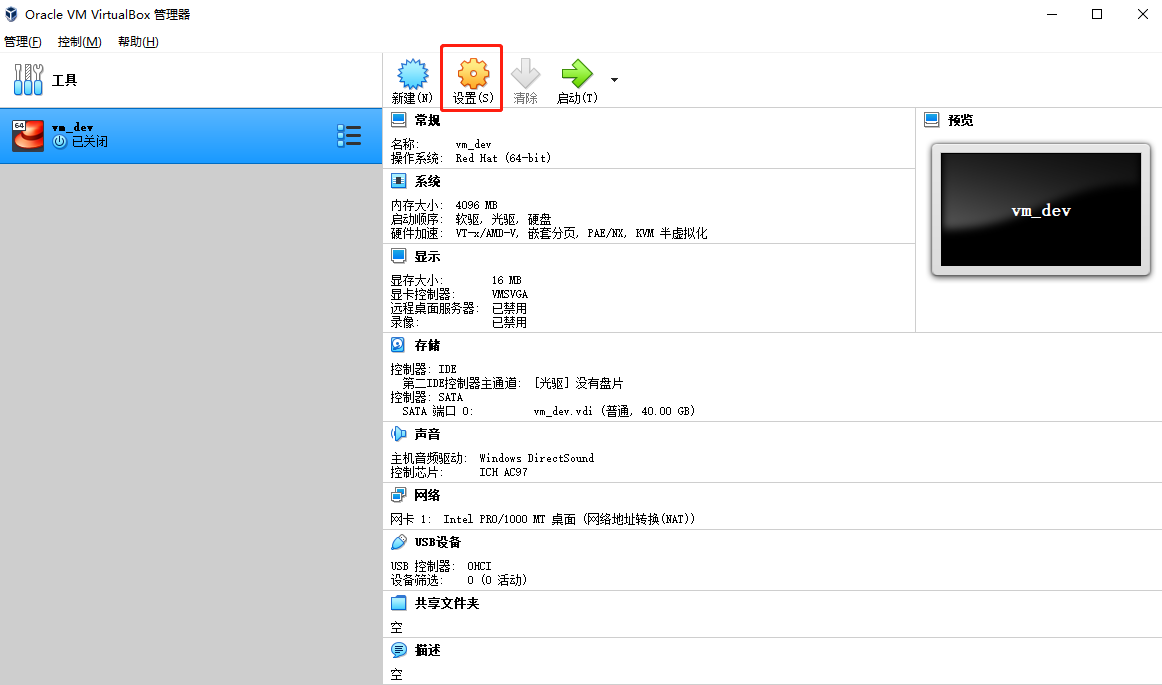Select the memory value 4096 MB
This screenshot has width=1162, height=685.
[477, 205]
